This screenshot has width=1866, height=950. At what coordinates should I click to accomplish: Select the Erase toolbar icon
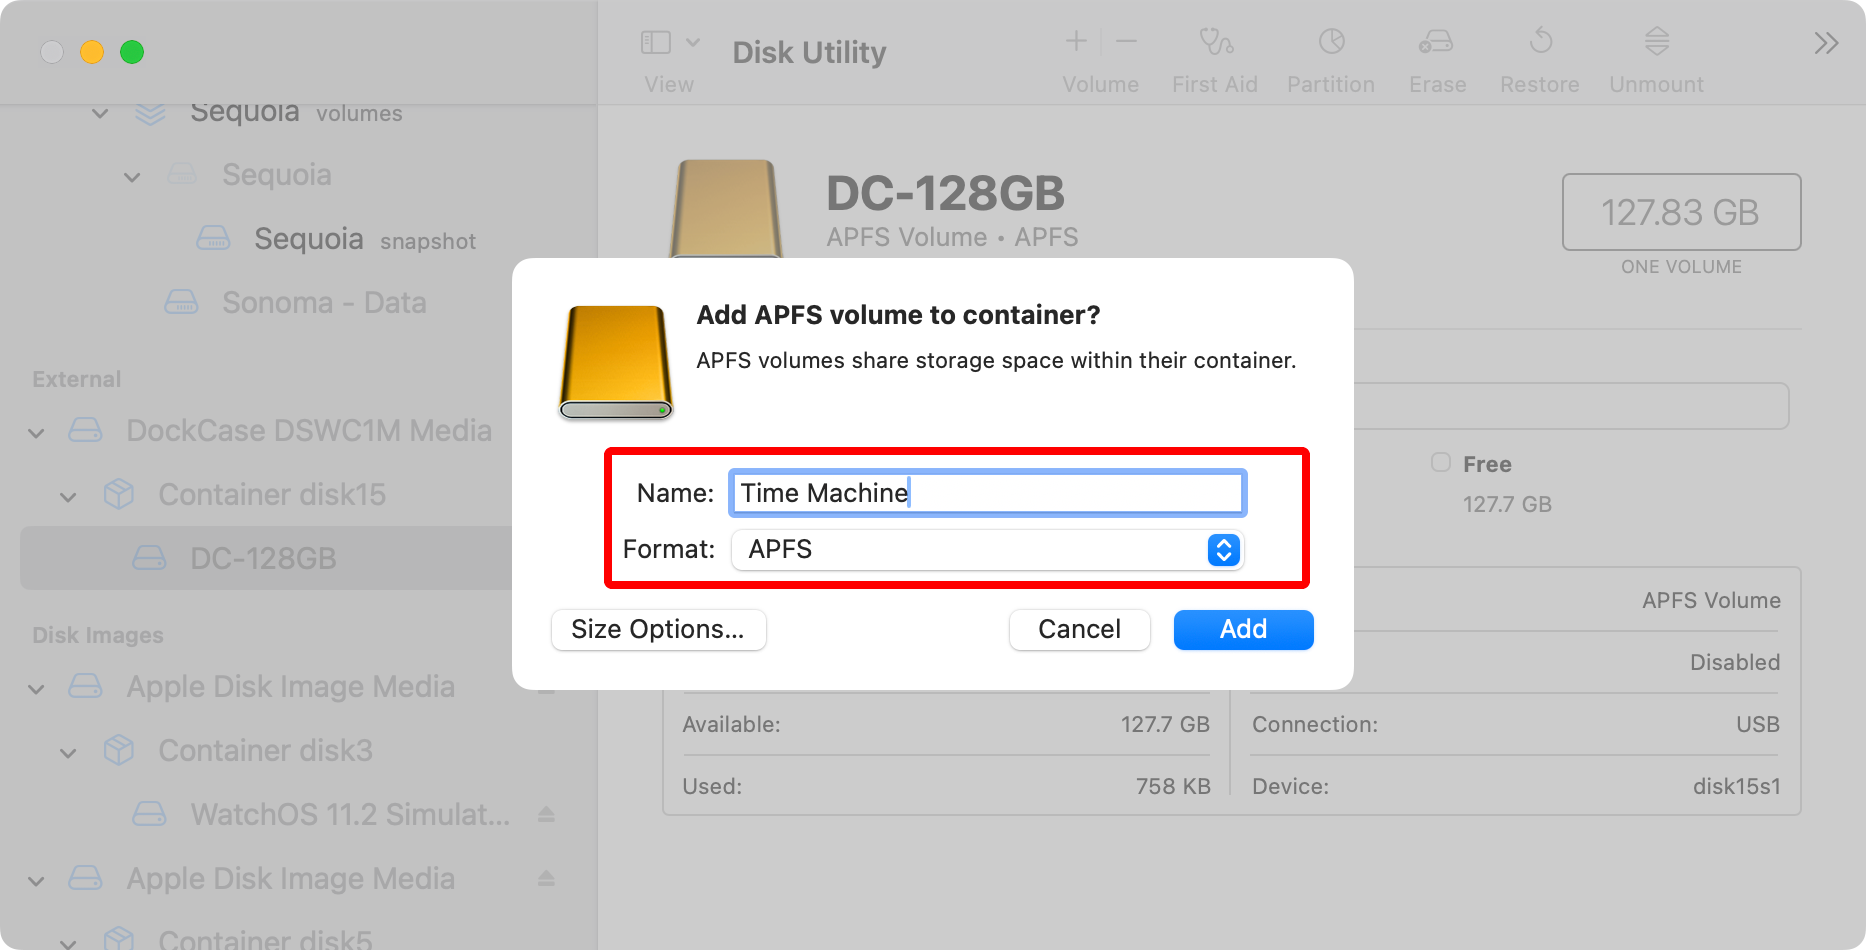[1437, 41]
